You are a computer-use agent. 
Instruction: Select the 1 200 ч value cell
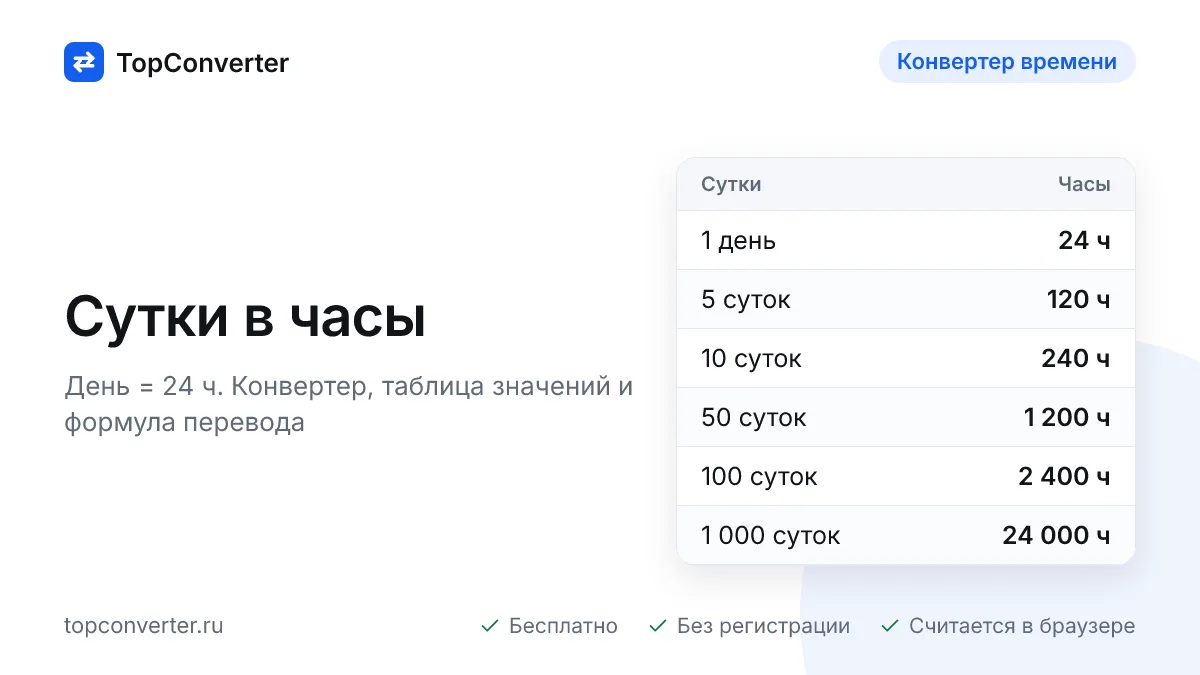click(x=1067, y=418)
